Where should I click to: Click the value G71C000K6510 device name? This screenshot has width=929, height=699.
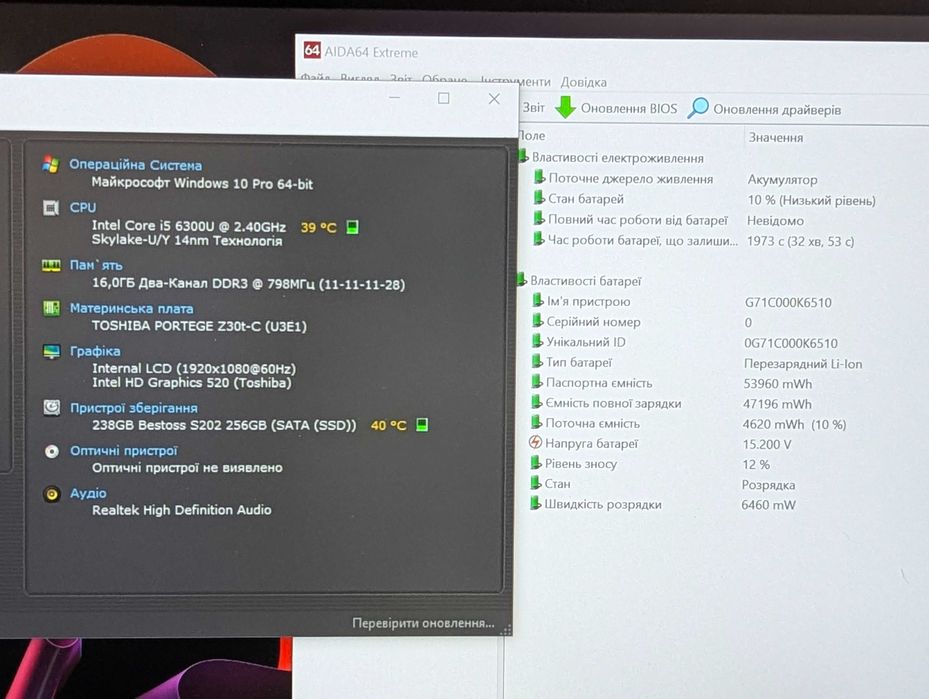(x=788, y=302)
